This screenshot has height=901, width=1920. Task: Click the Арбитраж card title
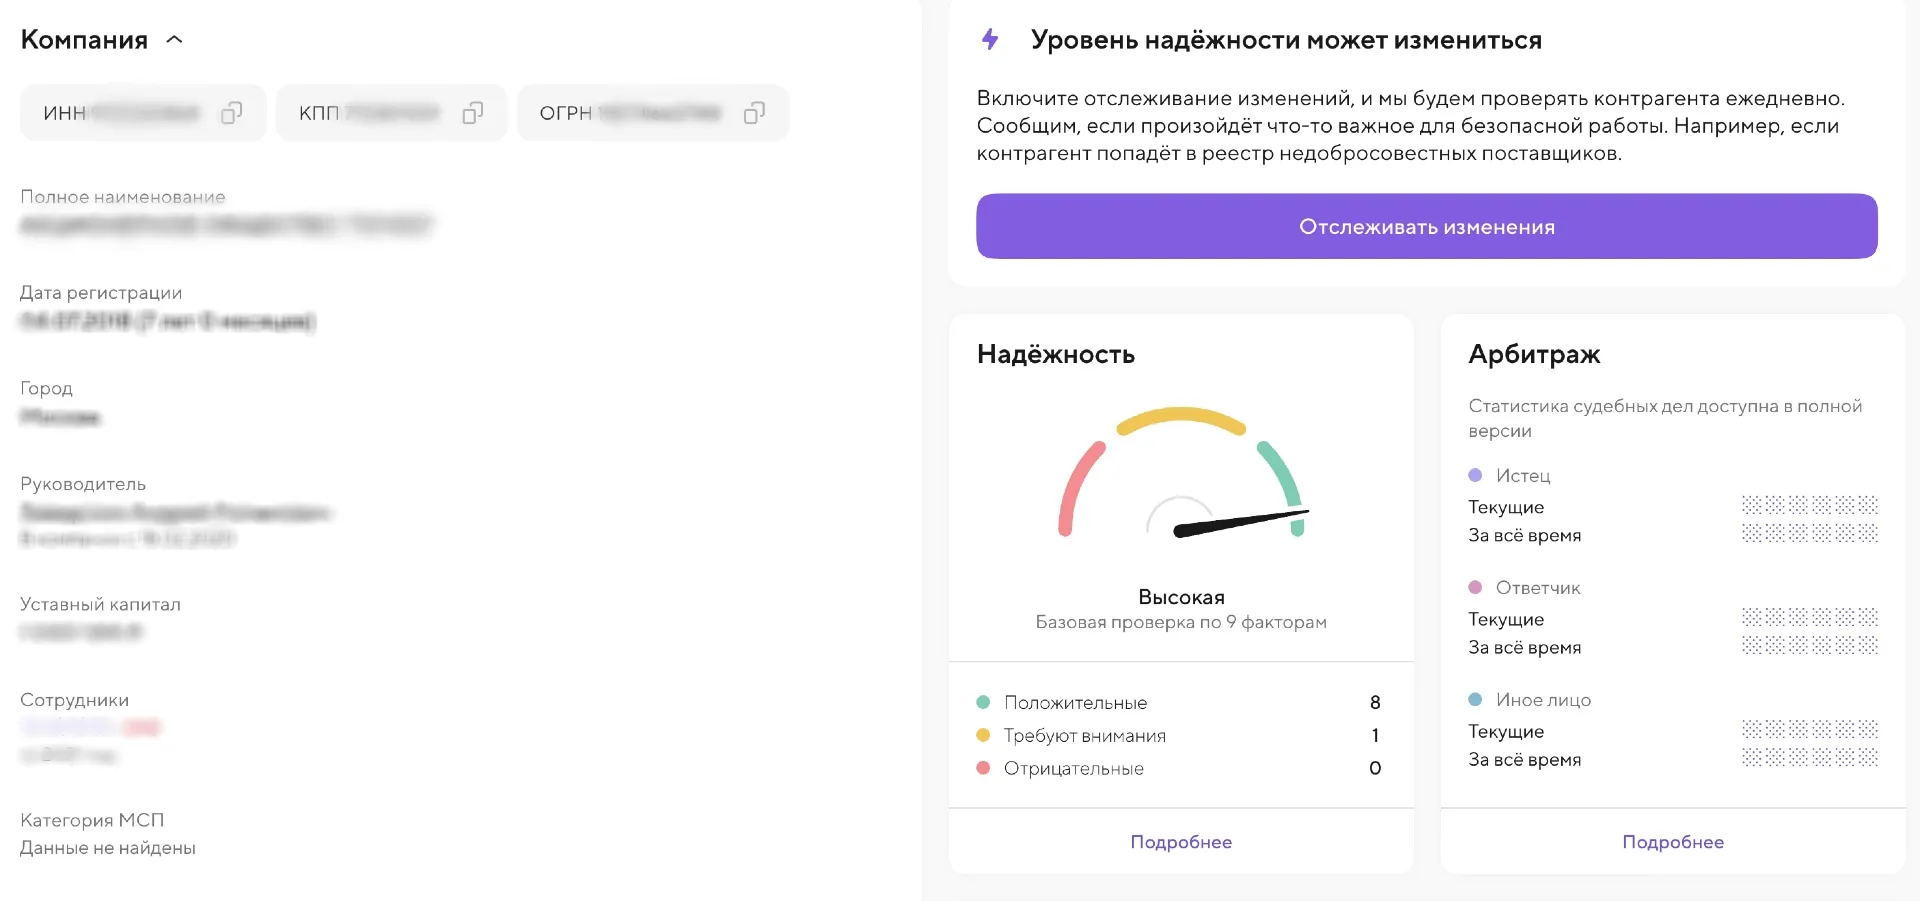click(x=1534, y=354)
